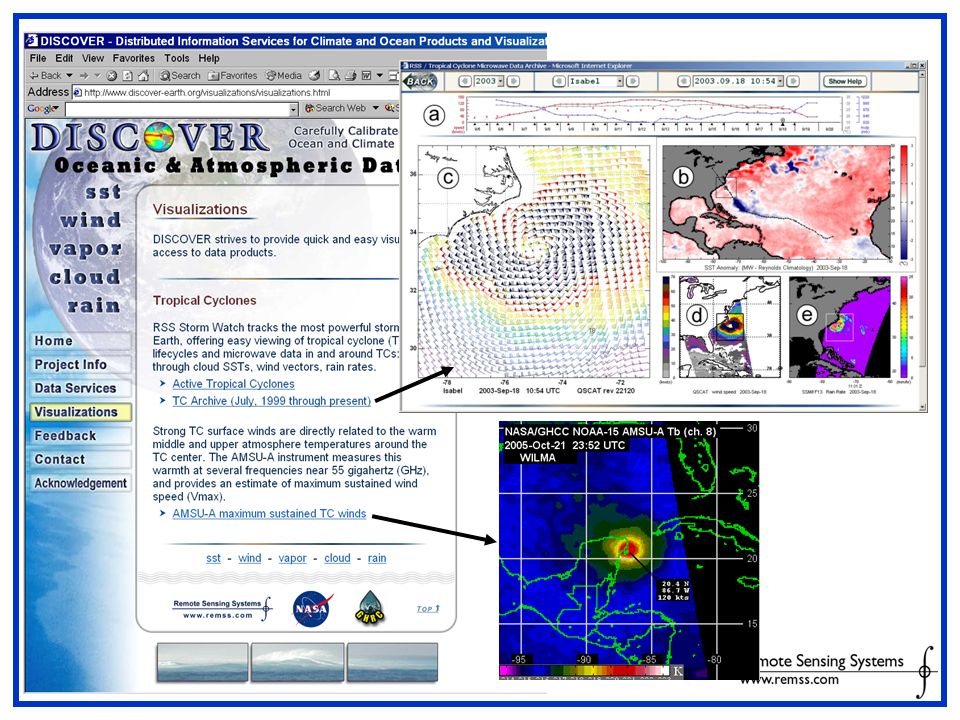This screenshot has height=720, width=960.
Task: Open the Favorites menu
Action: 133,58
